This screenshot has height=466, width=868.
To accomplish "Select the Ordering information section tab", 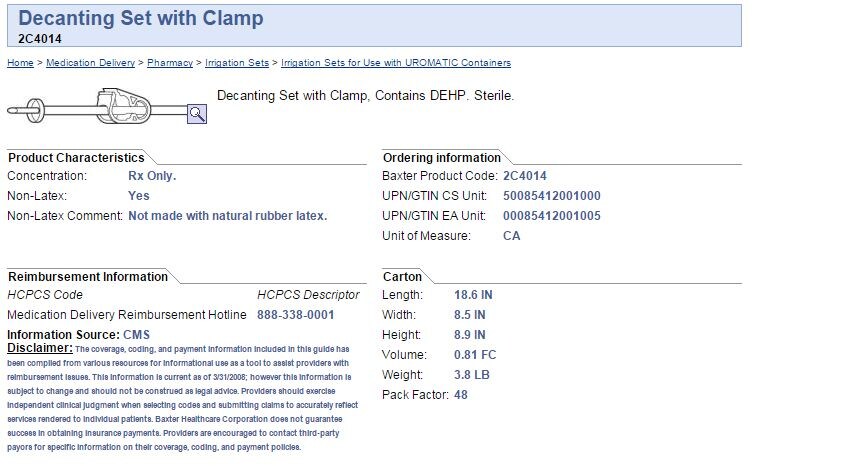I will tap(441, 157).
